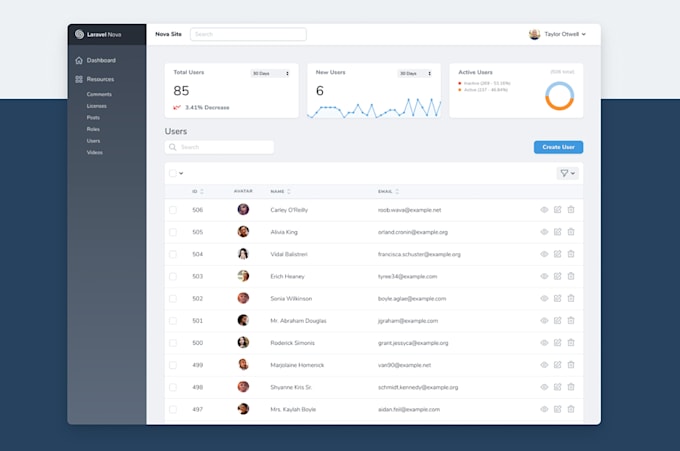View user 506 Carley O'Reilly using eye icon
This screenshot has height=451, width=680.
(544, 210)
